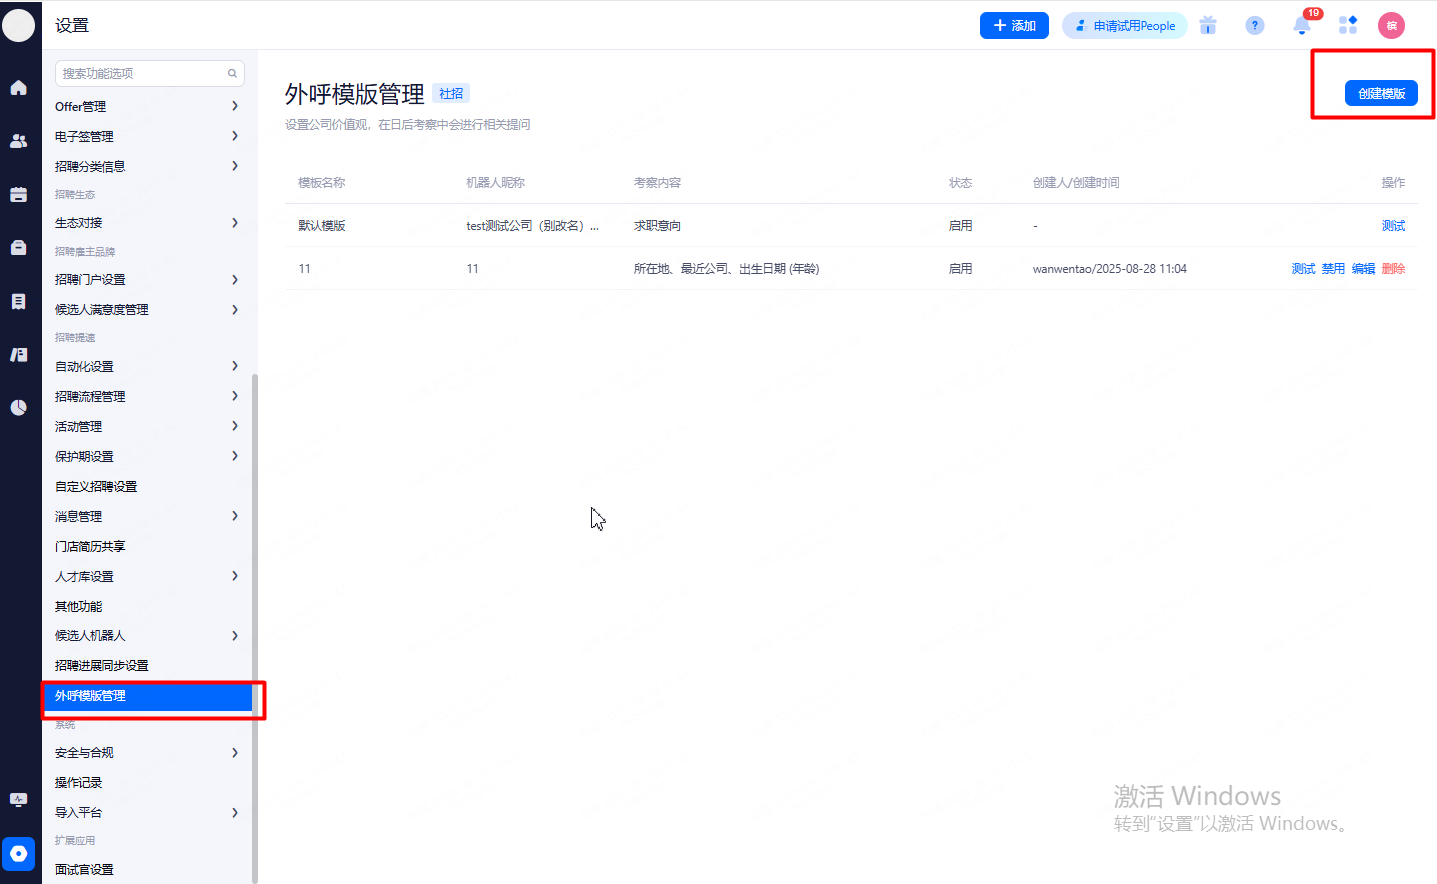
Task: Click the 申请试用People button
Action: tap(1124, 26)
